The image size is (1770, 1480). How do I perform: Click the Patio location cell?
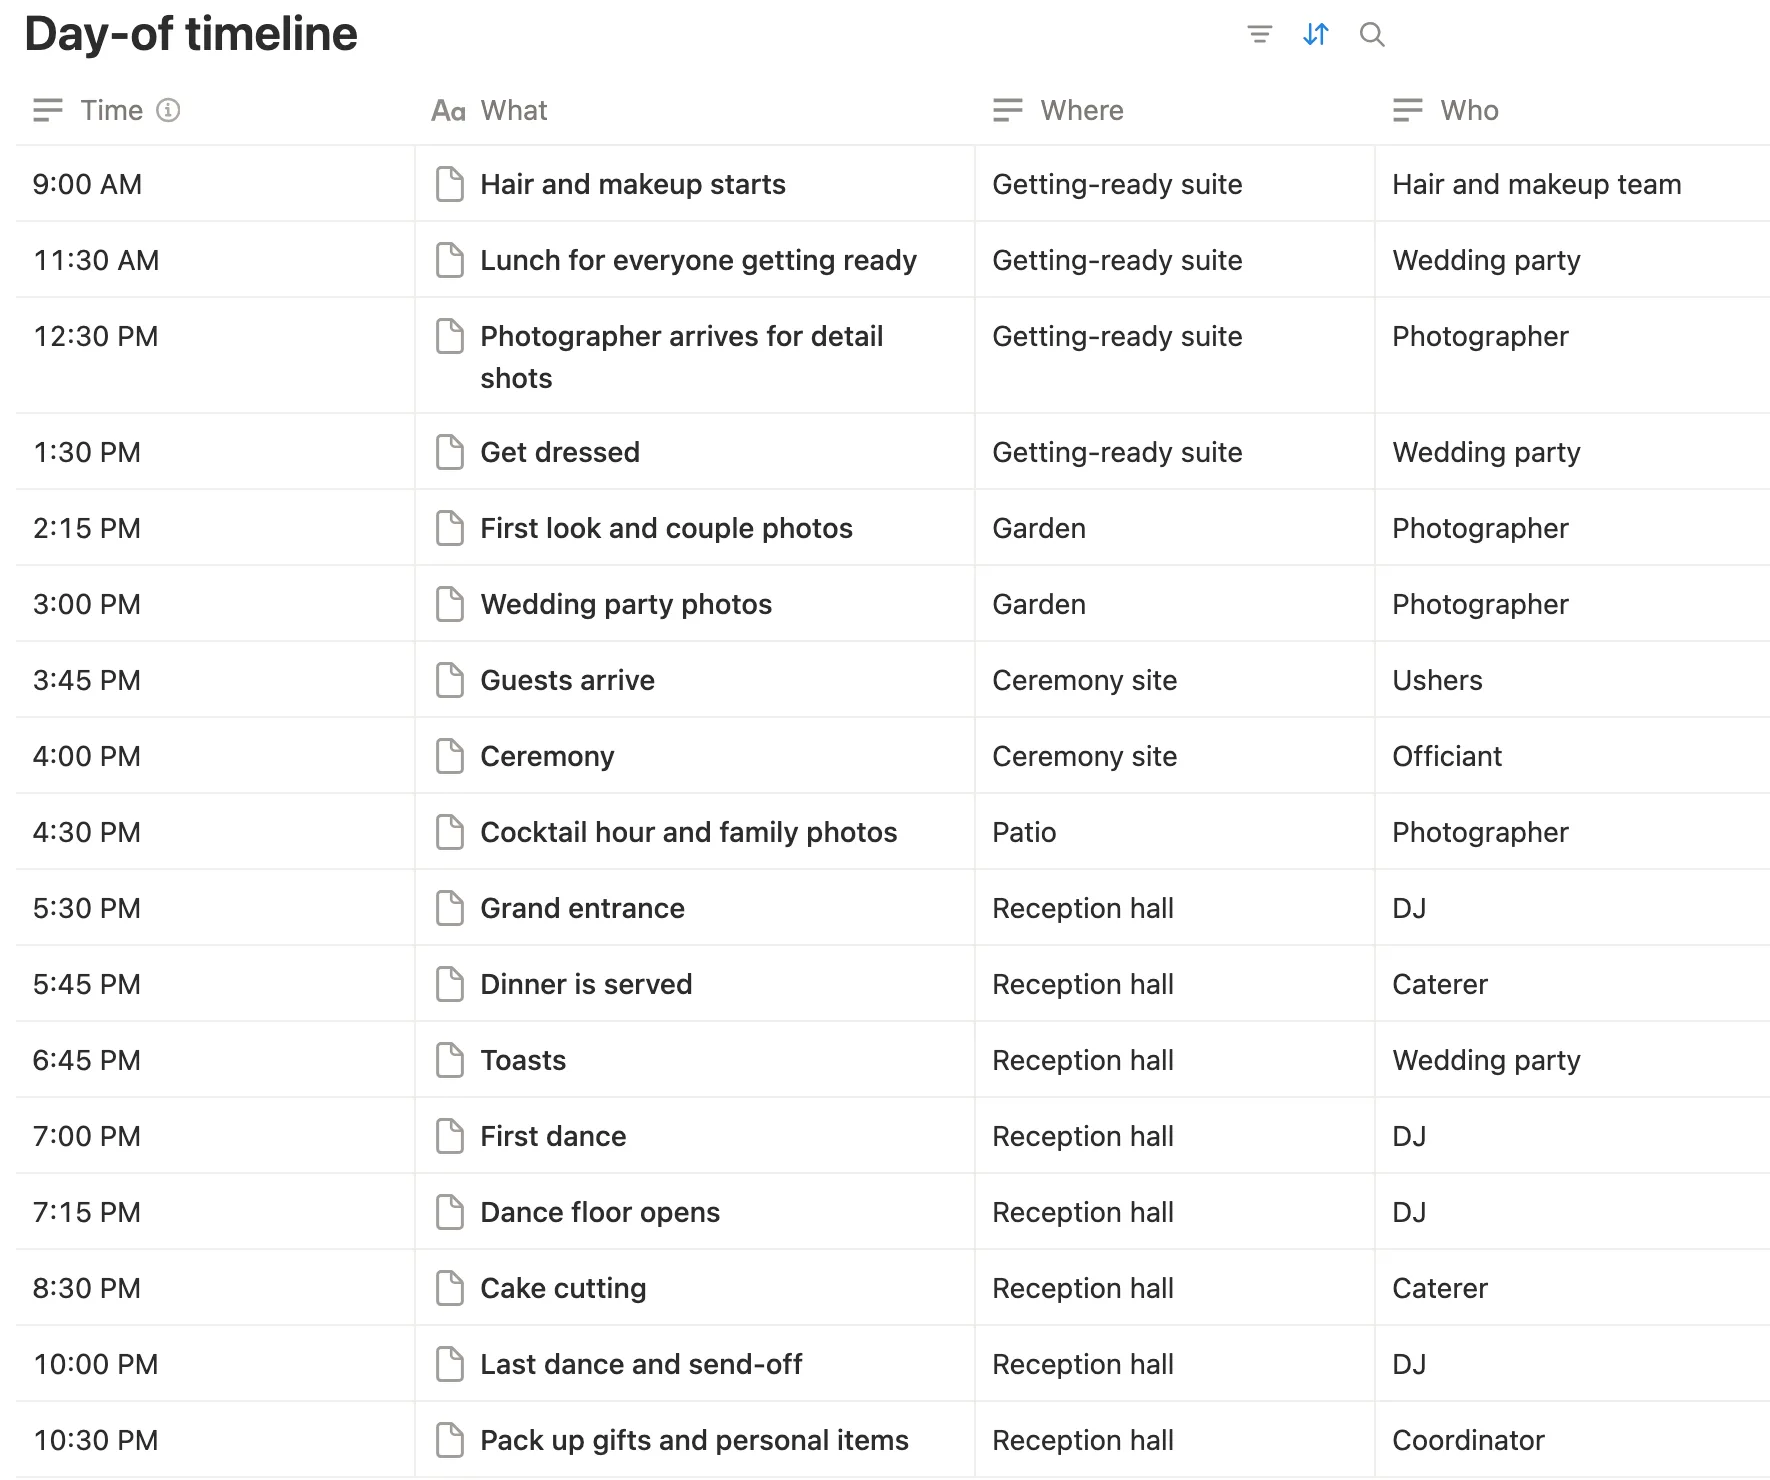tap(1175, 832)
